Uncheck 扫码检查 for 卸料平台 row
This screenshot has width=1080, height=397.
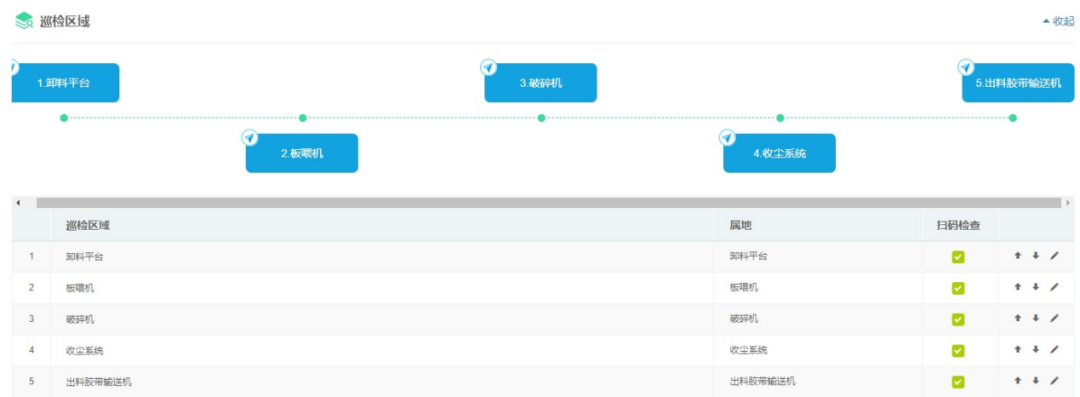tap(957, 256)
